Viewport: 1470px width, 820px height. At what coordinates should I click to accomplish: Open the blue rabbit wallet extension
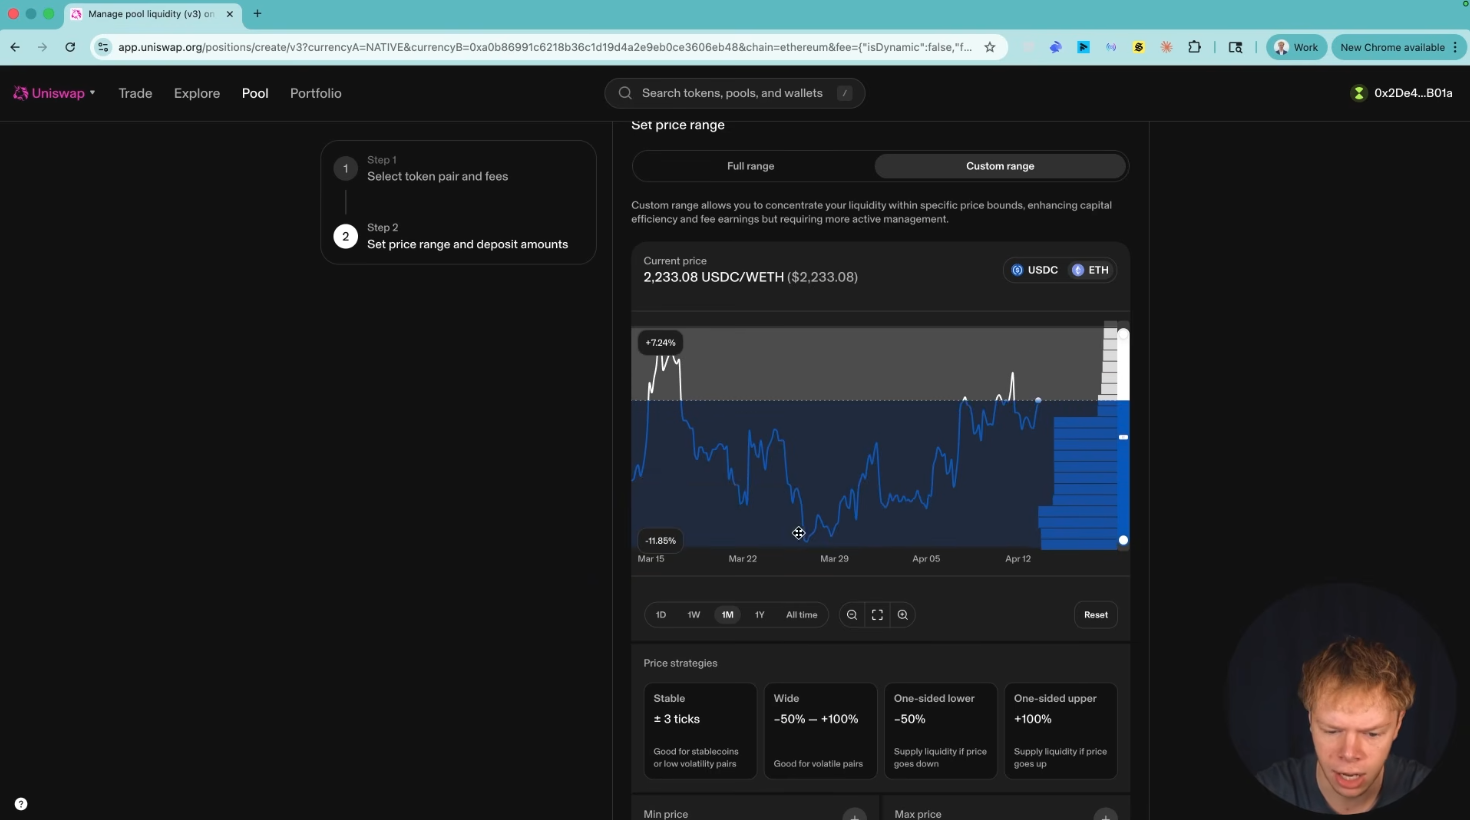[x=1055, y=47]
